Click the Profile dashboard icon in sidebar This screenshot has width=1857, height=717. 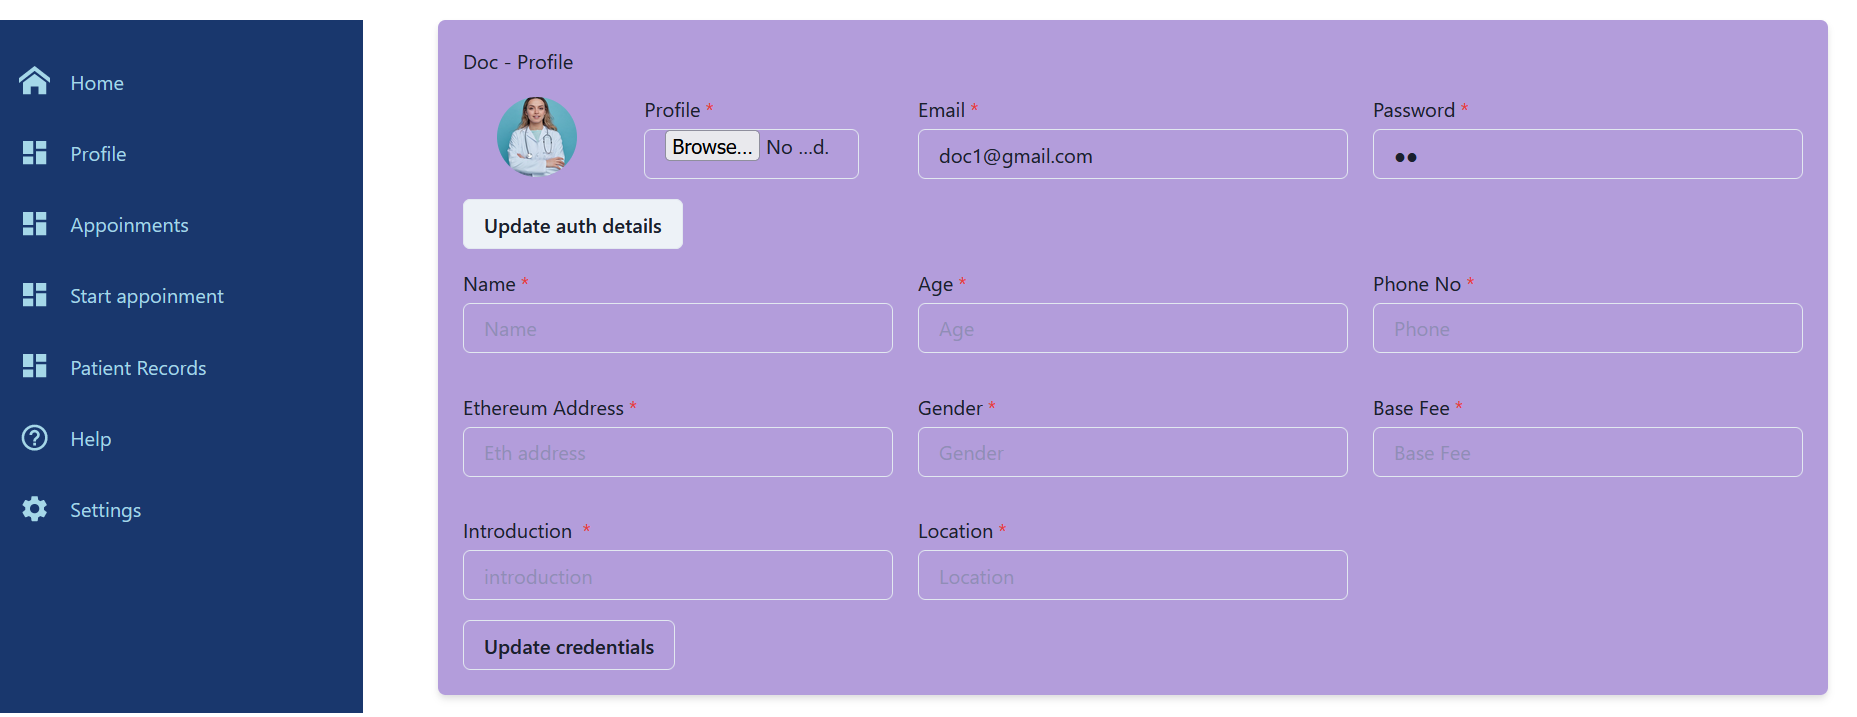[x=35, y=153]
